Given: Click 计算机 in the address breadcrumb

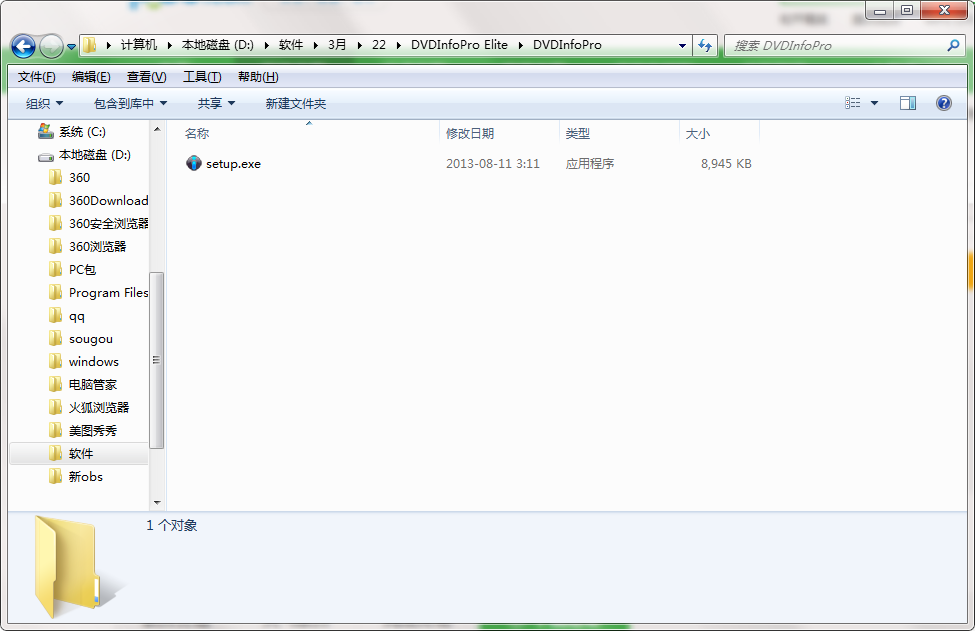Looking at the screenshot, I should (139, 45).
